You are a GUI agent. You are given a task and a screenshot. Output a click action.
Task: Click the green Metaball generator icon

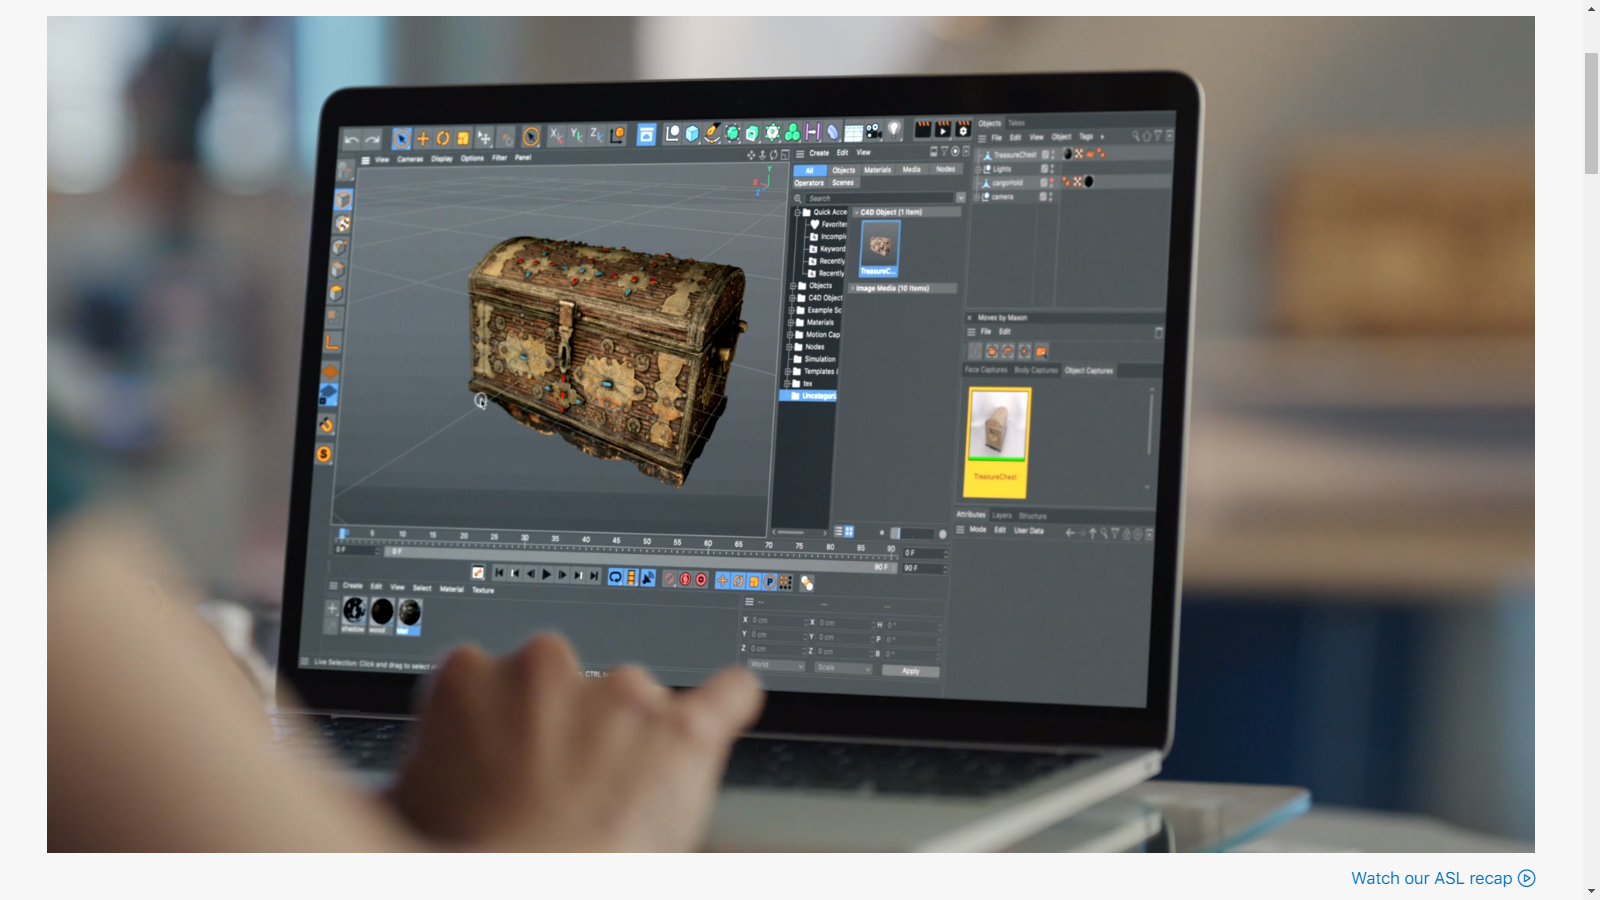pos(792,132)
